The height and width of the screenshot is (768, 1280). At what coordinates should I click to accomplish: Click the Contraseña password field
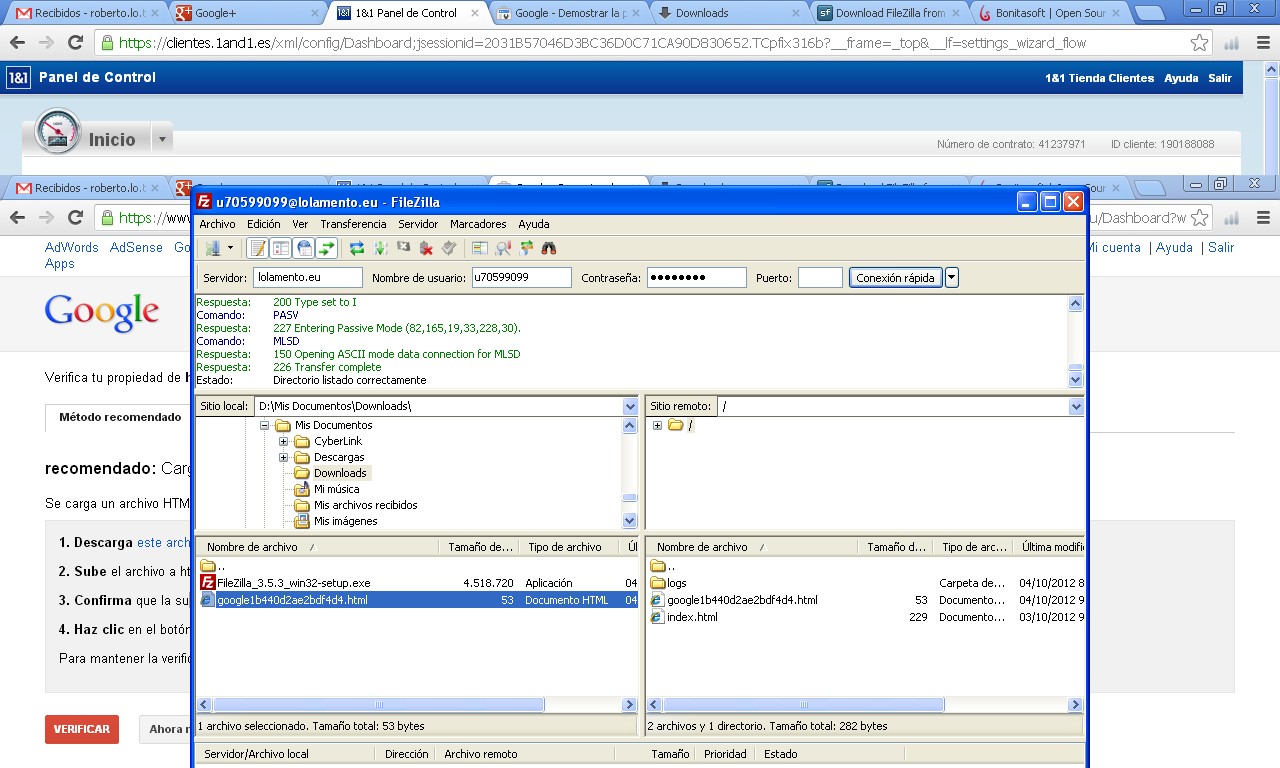point(696,278)
